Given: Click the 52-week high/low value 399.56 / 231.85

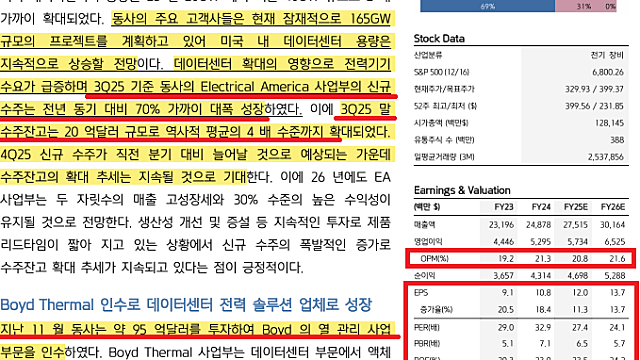Looking at the screenshot, I should coord(594,106).
